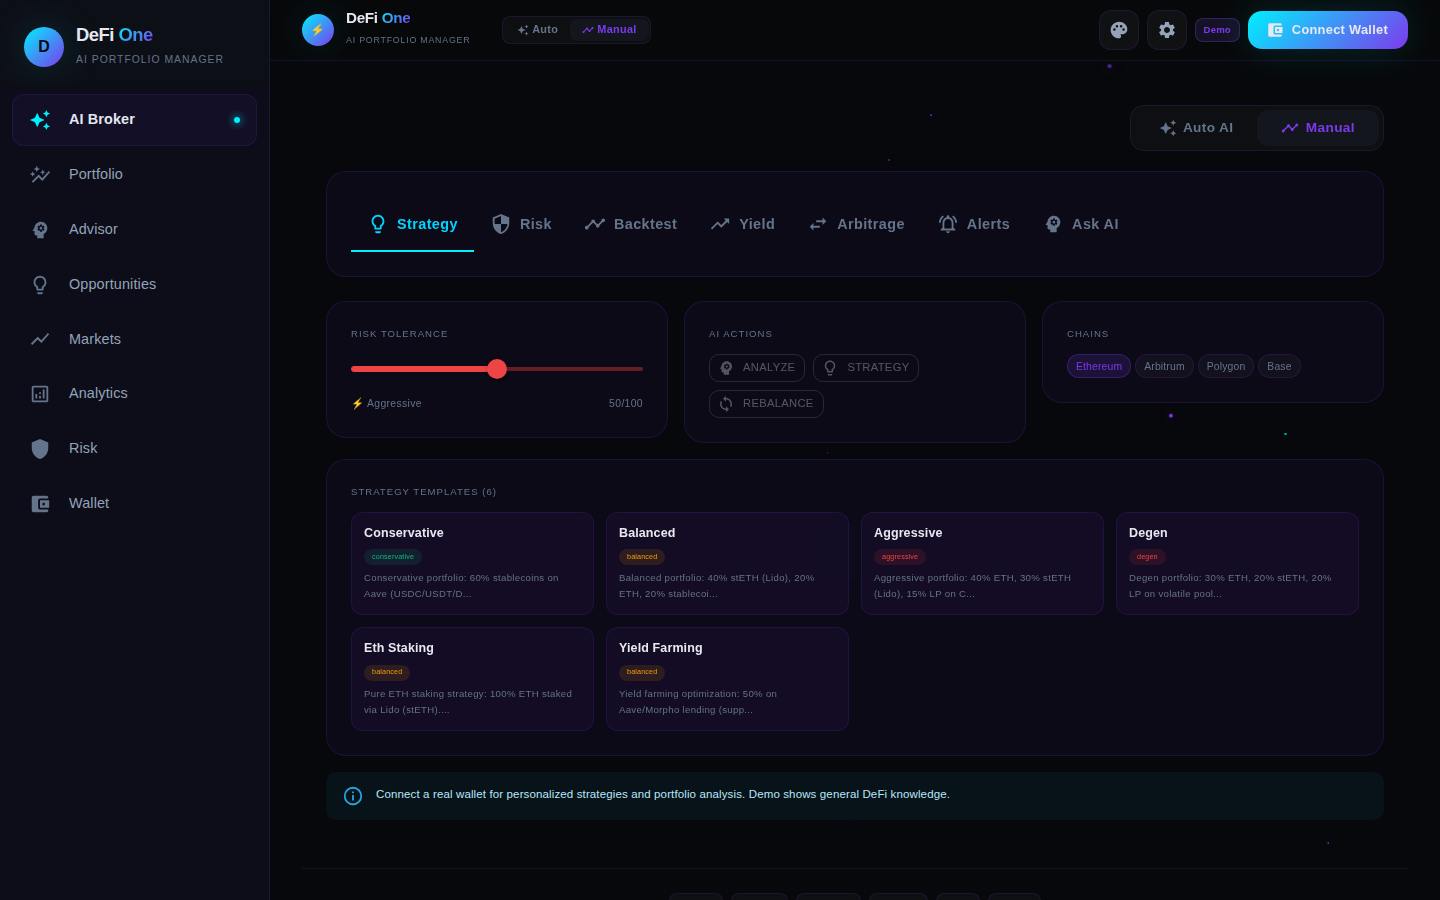Toggle the Base chain chip
Viewport: 1440px width, 900px height.
pos(1279,366)
